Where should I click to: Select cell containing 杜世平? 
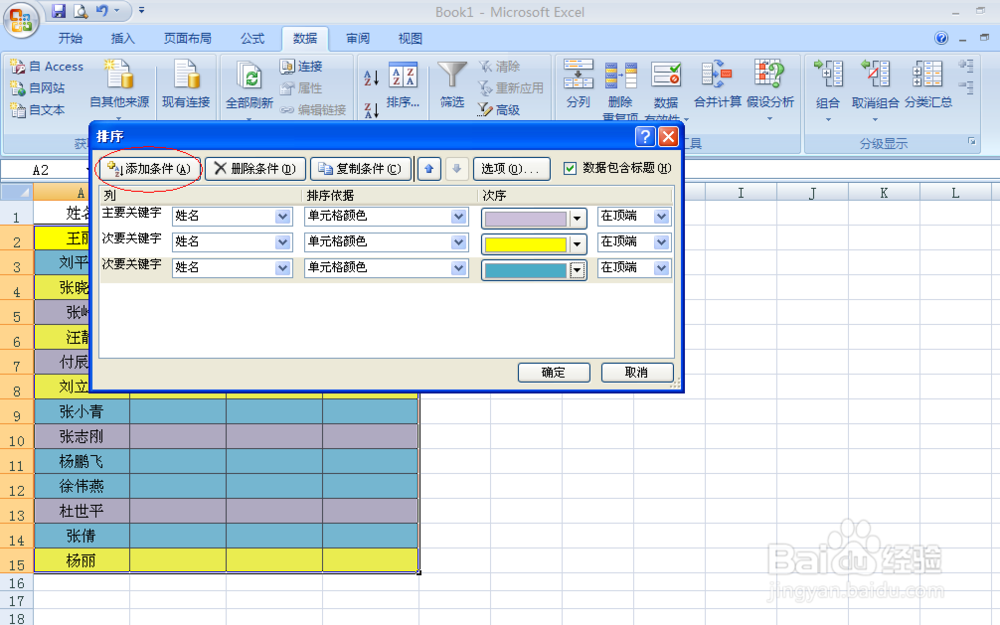pos(82,511)
